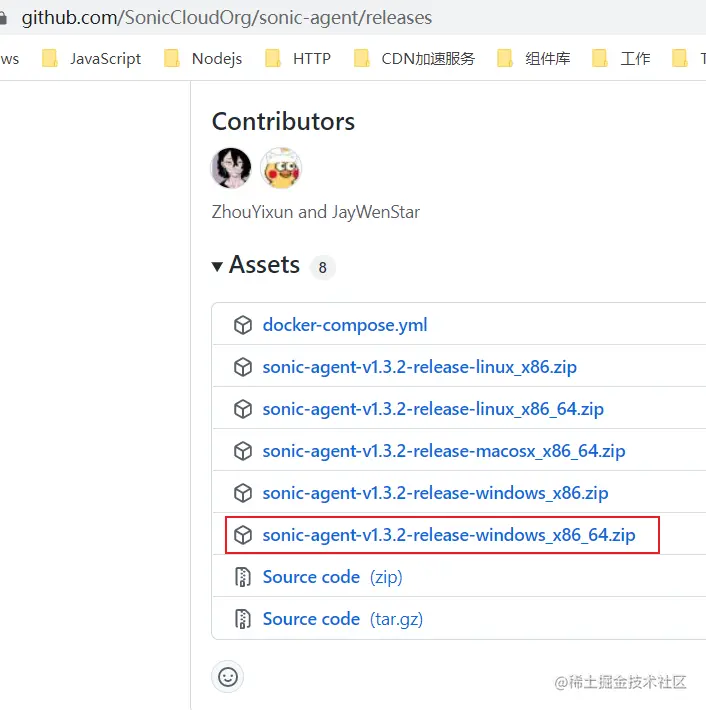Click package icon for linux_x86.zip asset
Screen dimensions: 706x710
[x=243, y=367]
